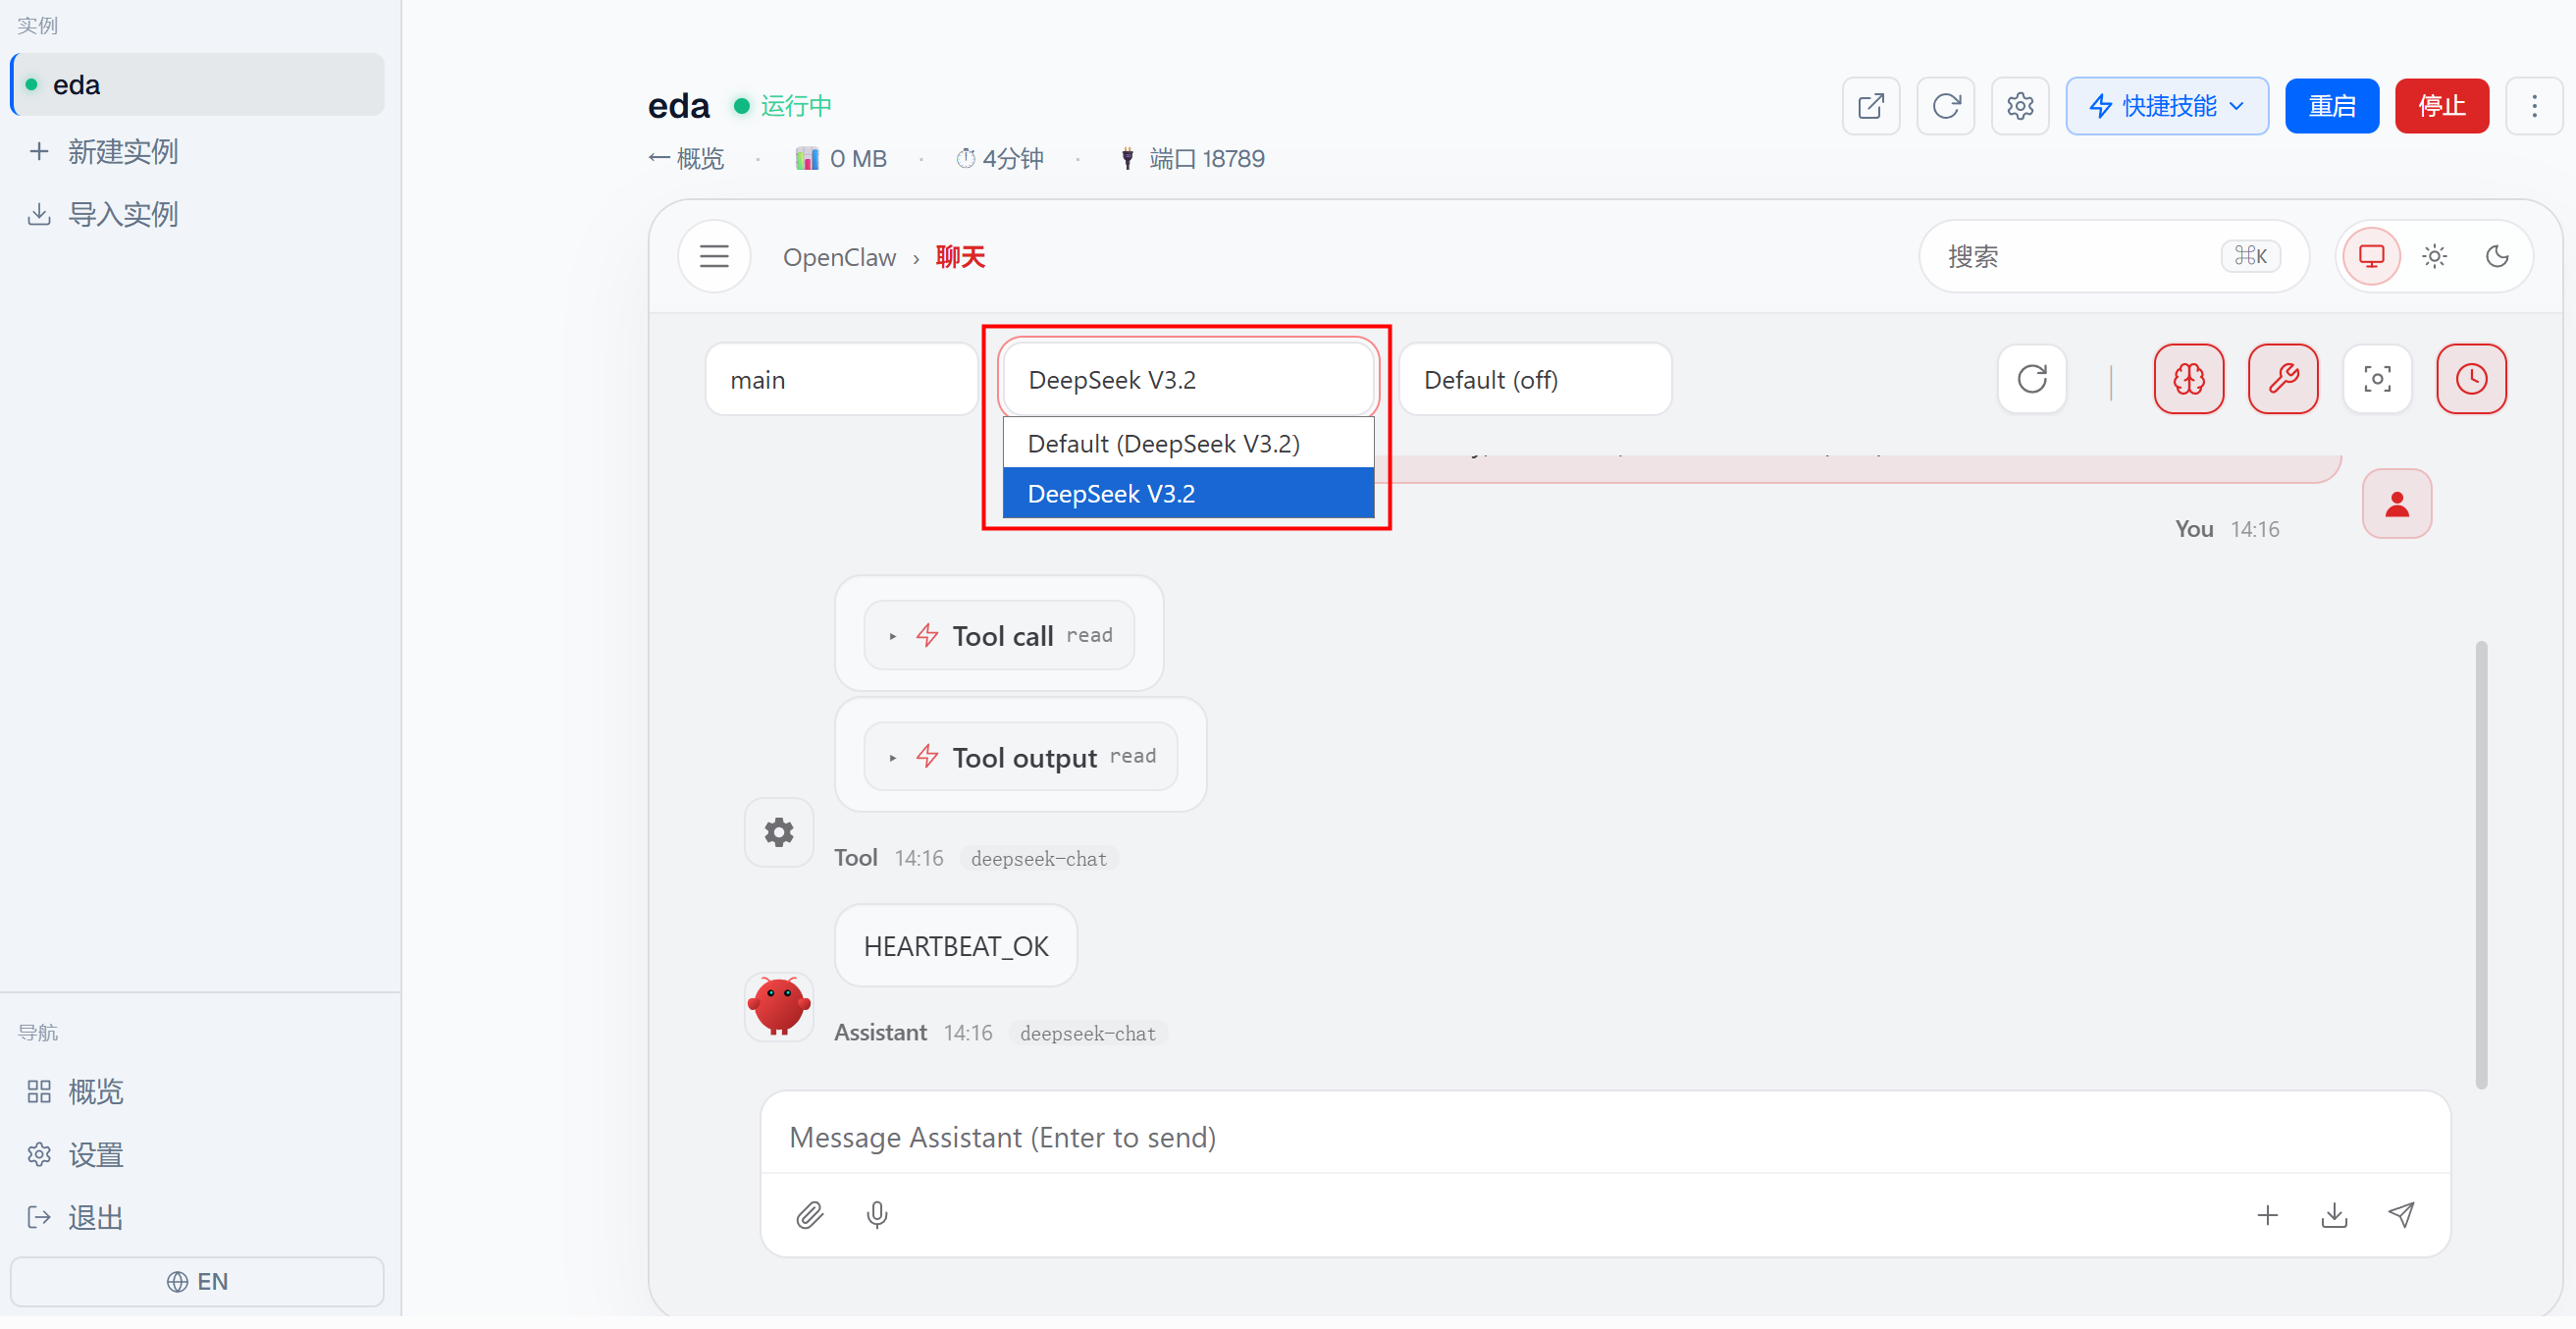Click the 端口 18789 label
2576x1329 pixels.
pos(1192,159)
